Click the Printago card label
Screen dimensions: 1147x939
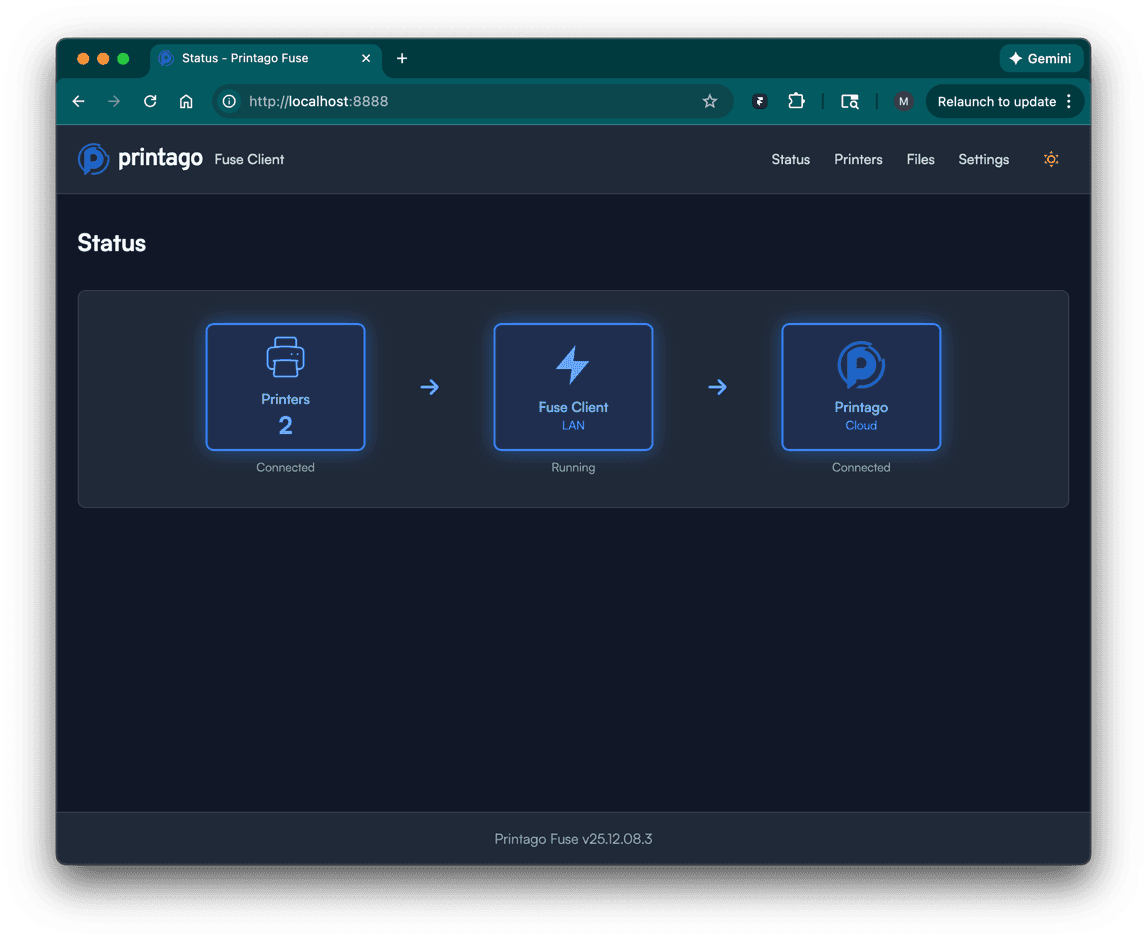point(861,407)
